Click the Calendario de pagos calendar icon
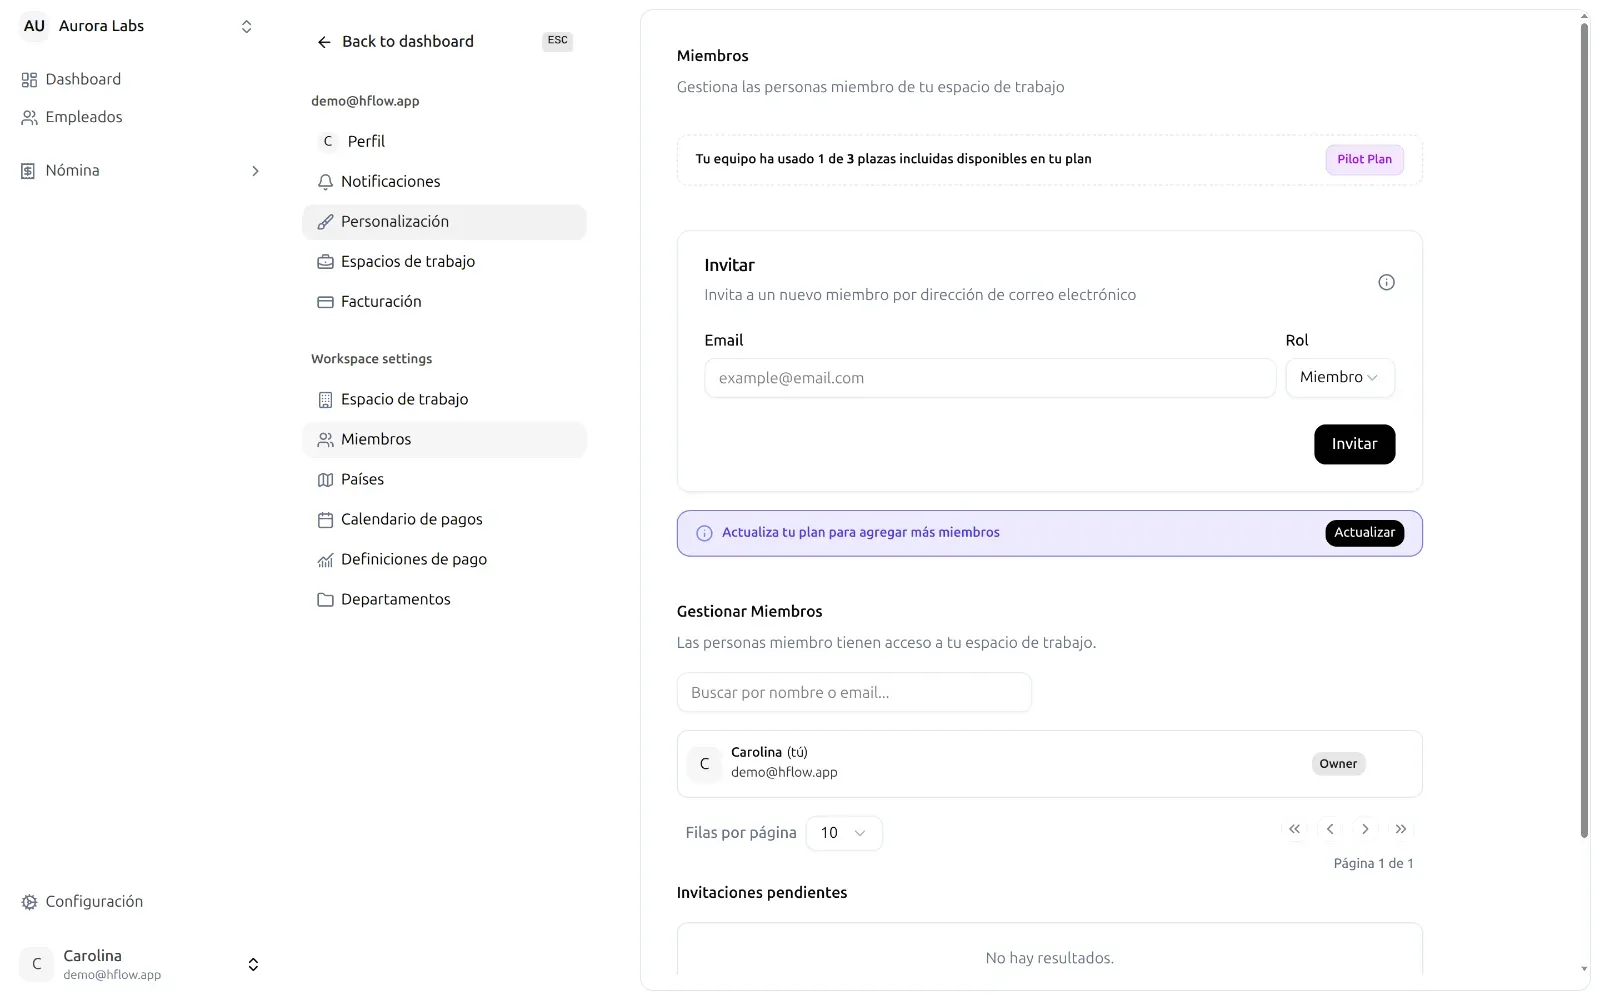Viewport: 1600px width, 1000px height. 325,520
